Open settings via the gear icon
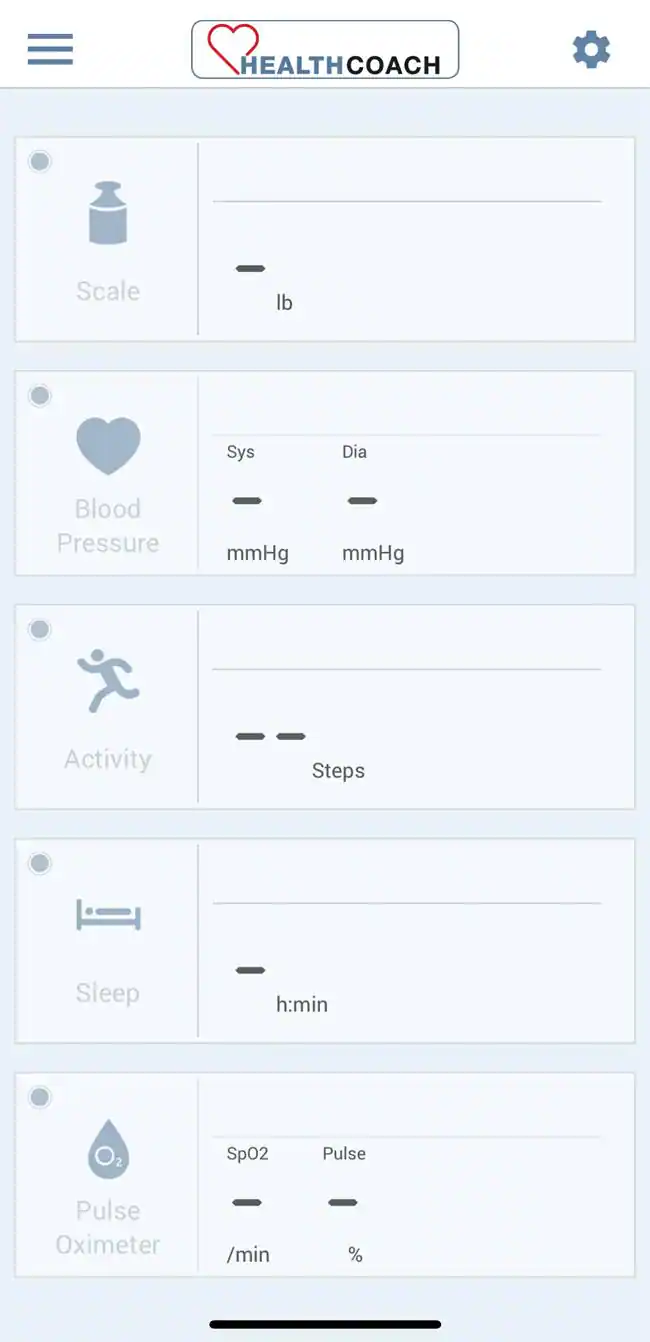 coord(591,49)
